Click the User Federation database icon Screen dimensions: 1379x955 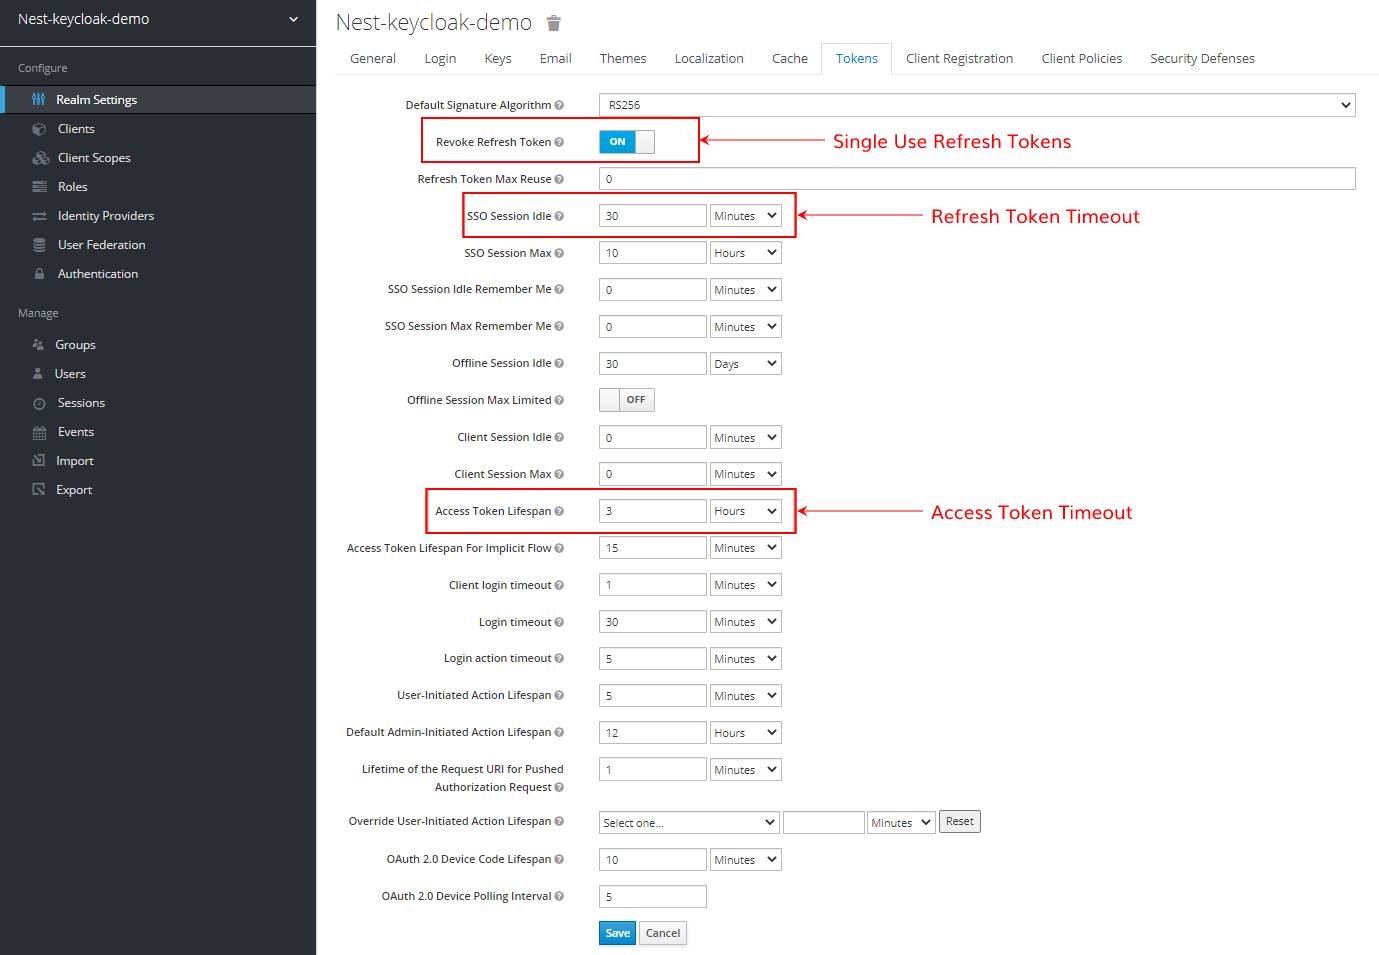pyautogui.click(x=39, y=245)
